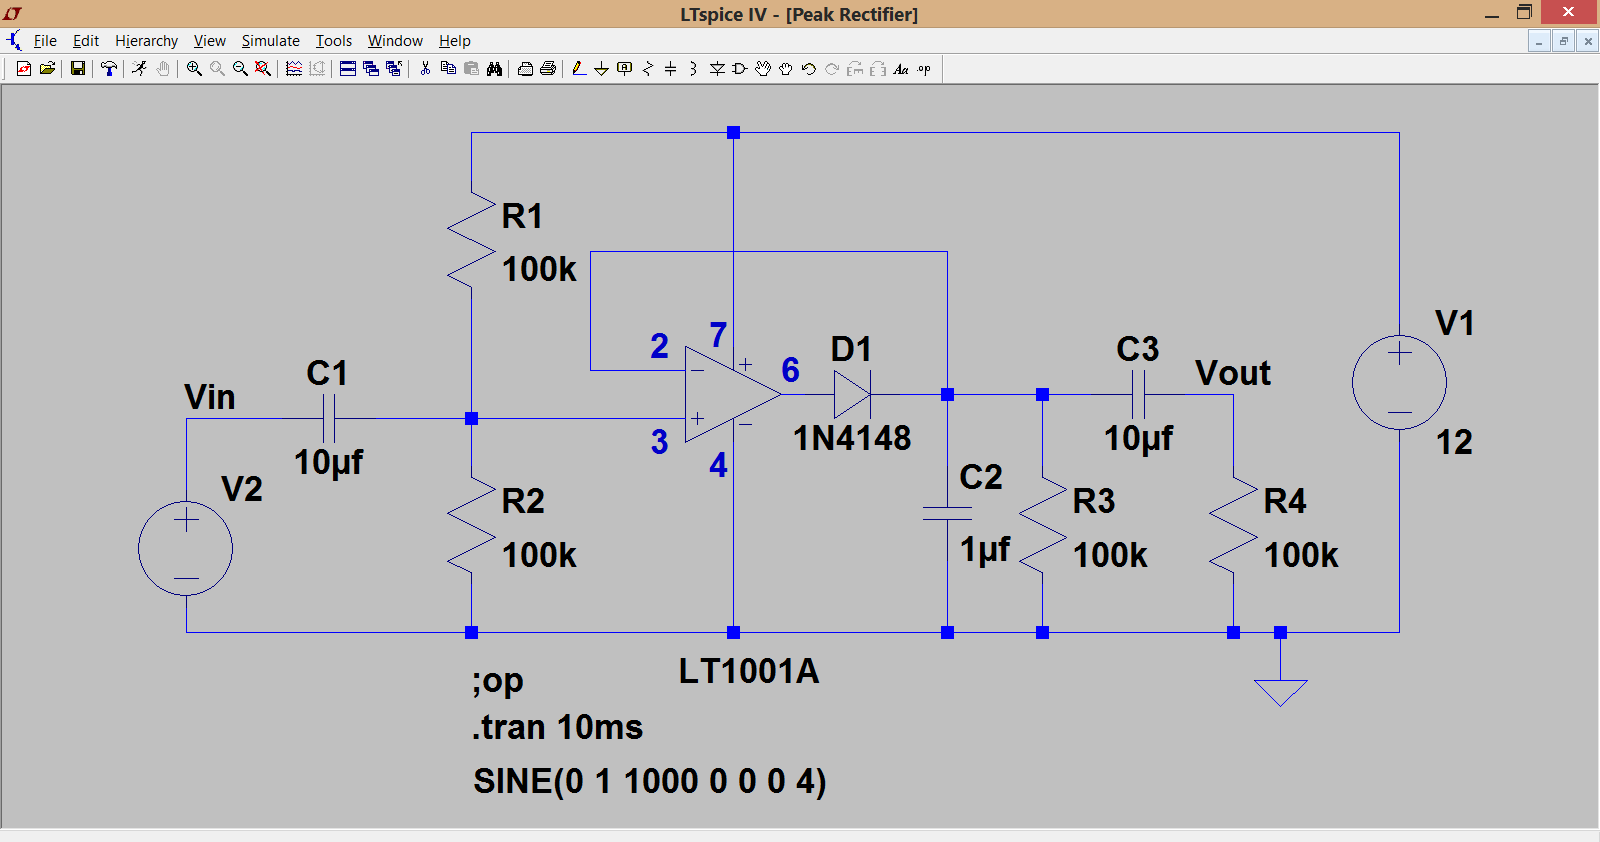Click the '12' value of V1
The image size is (1600, 842).
[x=1454, y=442]
